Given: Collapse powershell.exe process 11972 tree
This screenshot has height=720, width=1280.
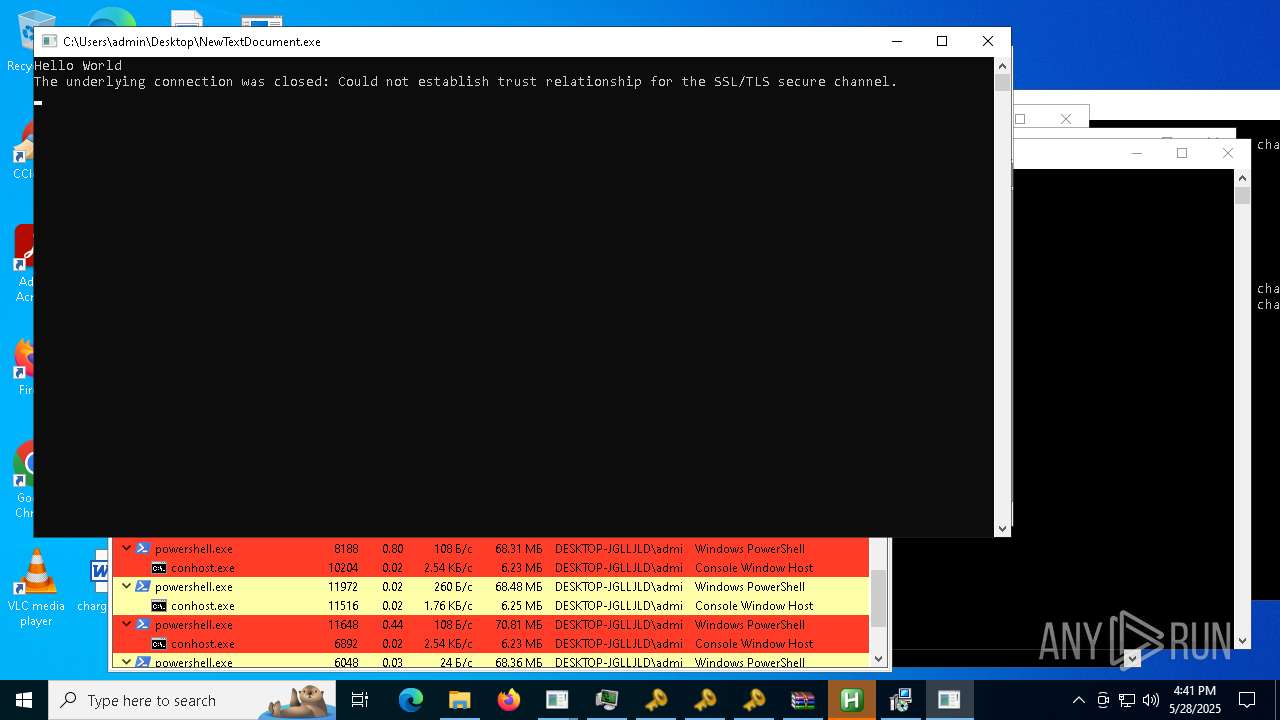Looking at the screenshot, I should click(126, 587).
